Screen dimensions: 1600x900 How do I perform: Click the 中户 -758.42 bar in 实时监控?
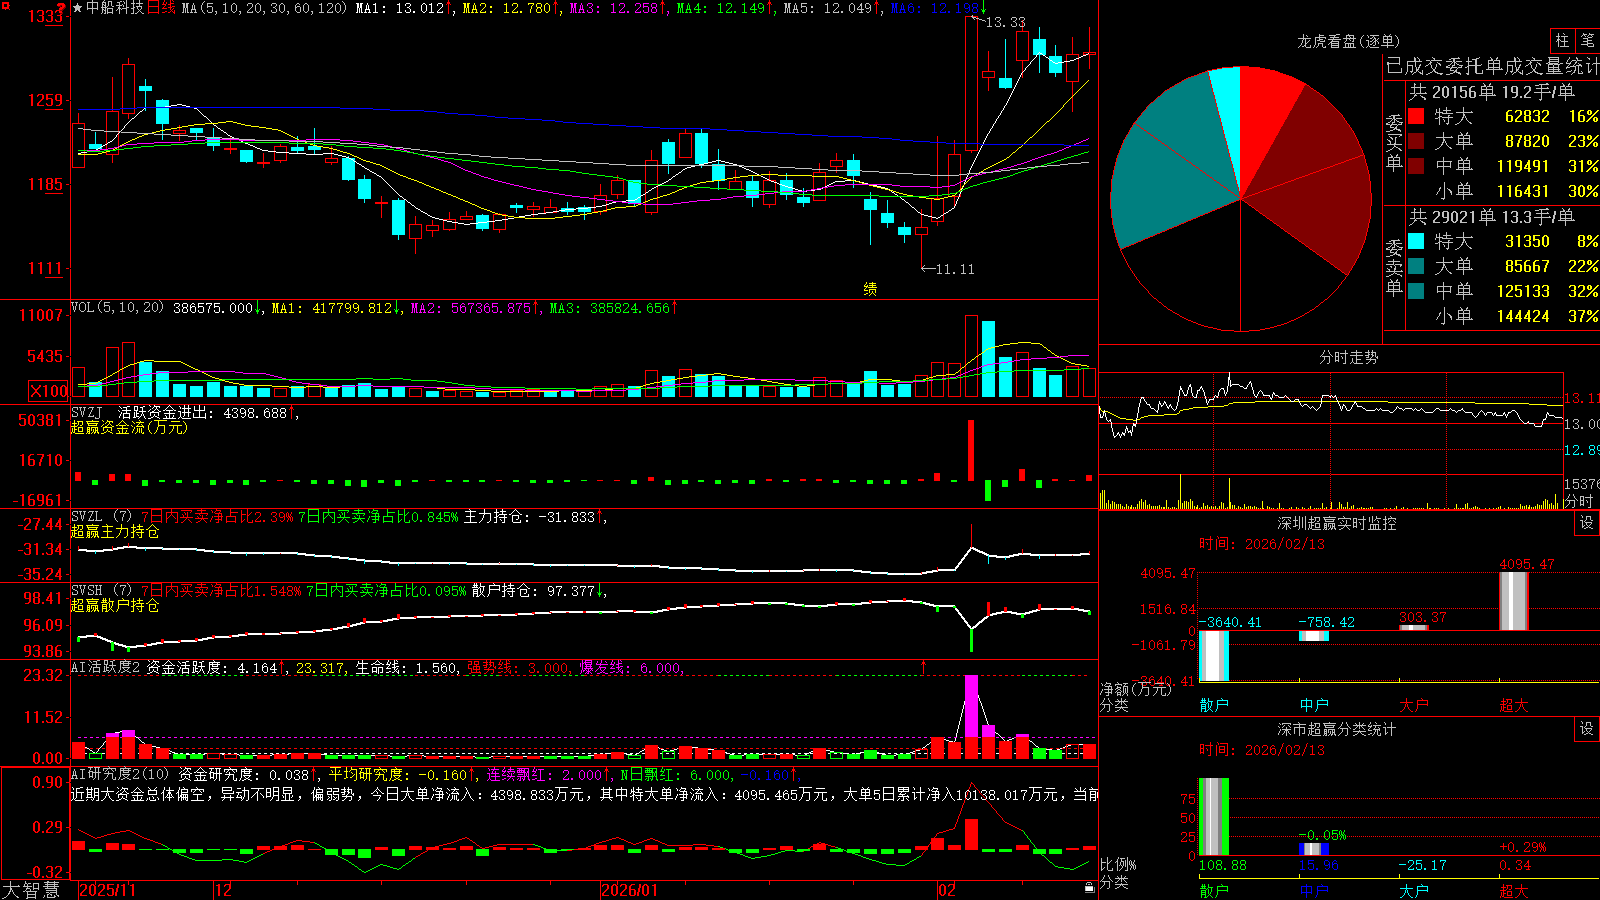(x=1314, y=636)
